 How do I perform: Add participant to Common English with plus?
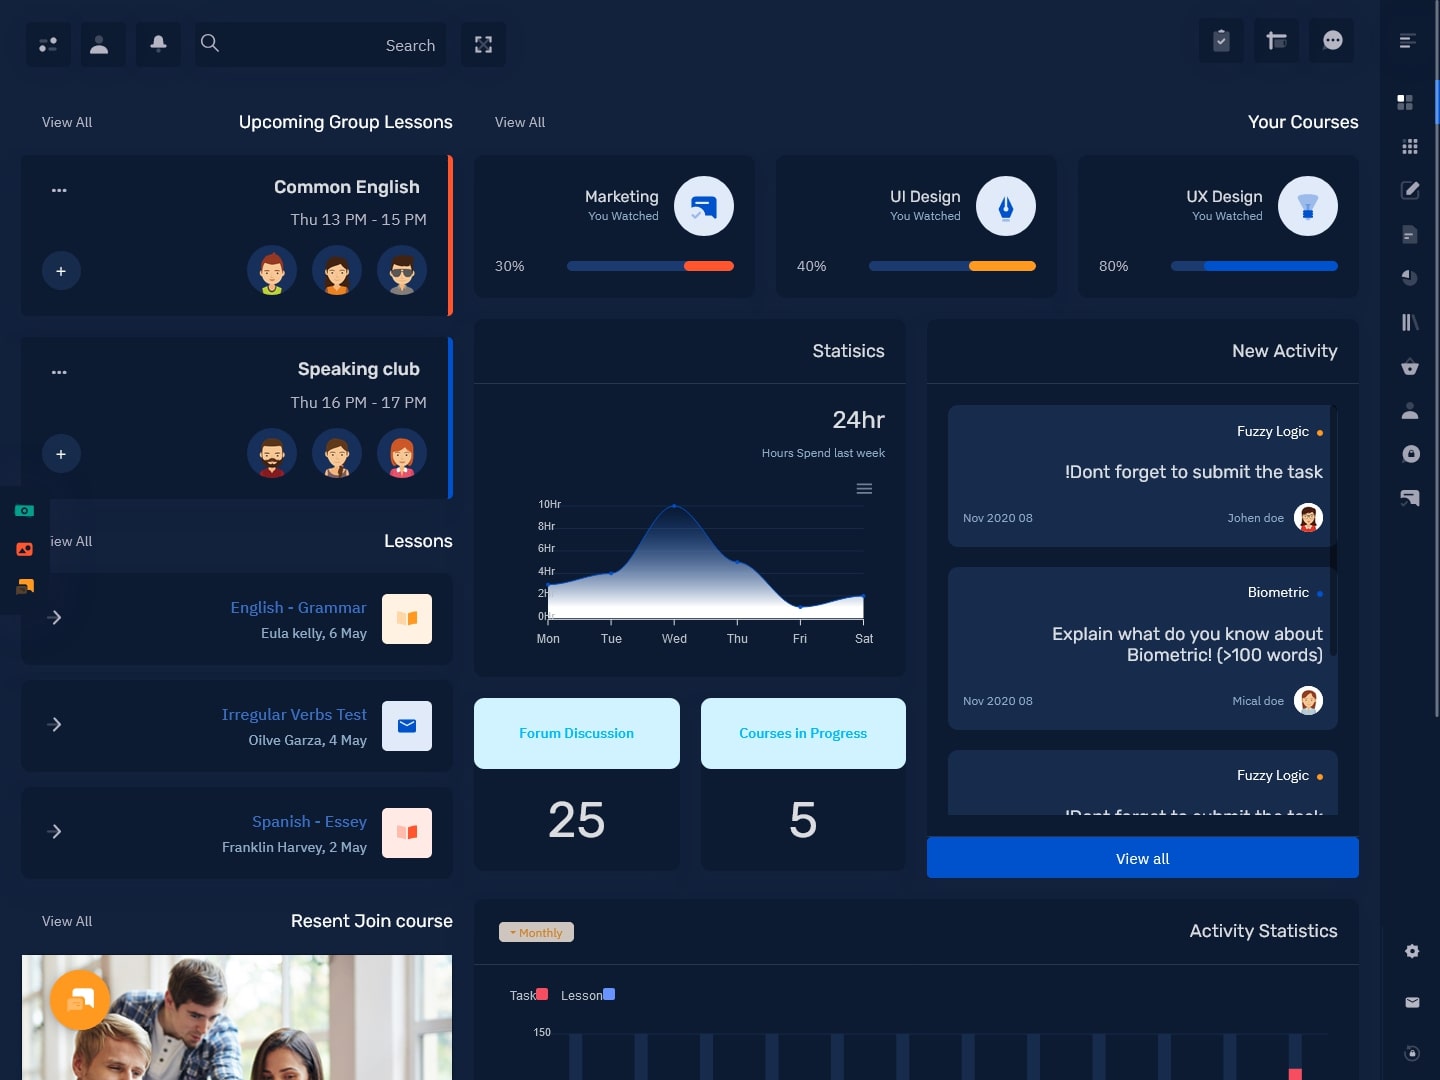pos(61,271)
